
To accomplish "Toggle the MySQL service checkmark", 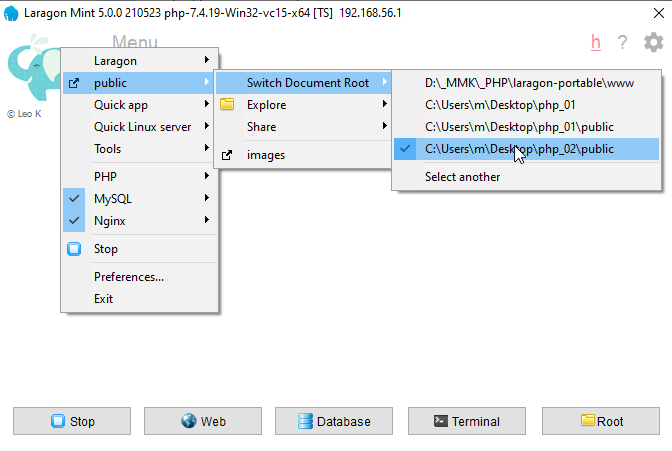I will (74, 199).
